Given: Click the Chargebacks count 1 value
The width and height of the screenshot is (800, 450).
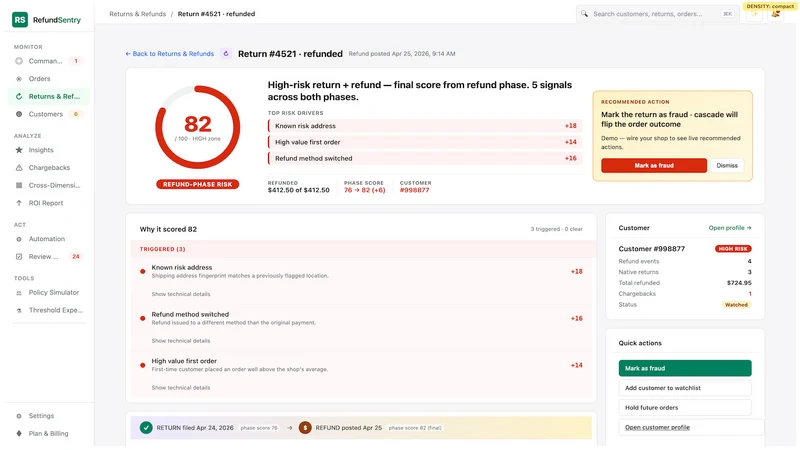Looking at the screenshot, I should pyautogui.click(x=749, y=293).
